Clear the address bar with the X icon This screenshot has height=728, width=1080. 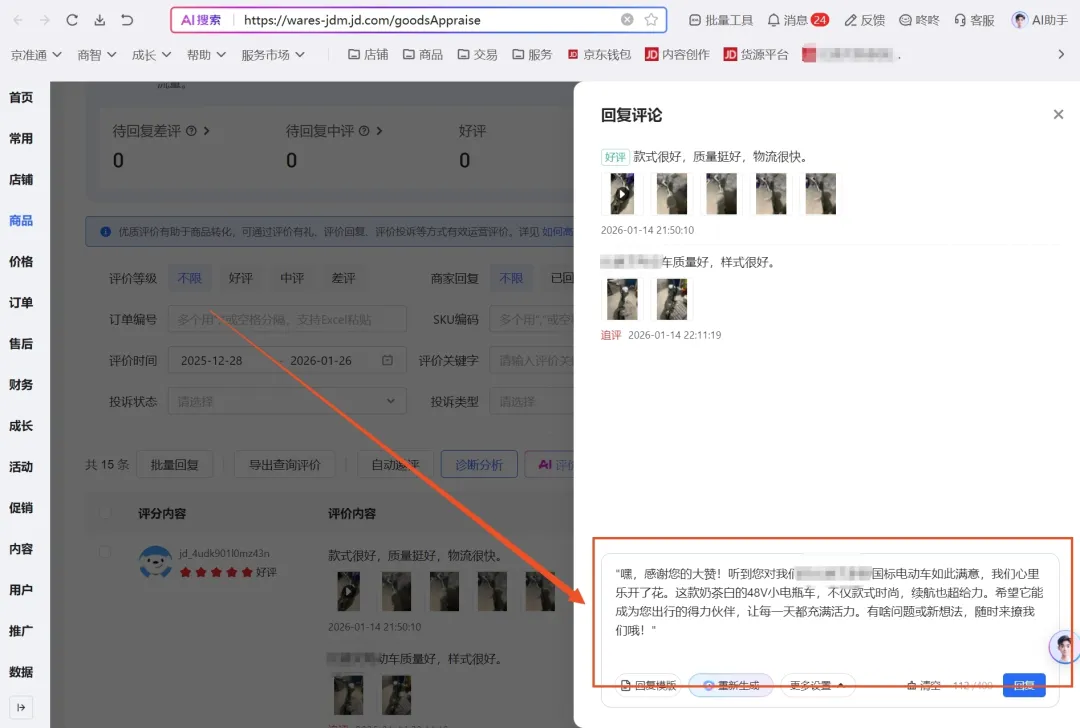pyautogui.click(x=627, y=19)
